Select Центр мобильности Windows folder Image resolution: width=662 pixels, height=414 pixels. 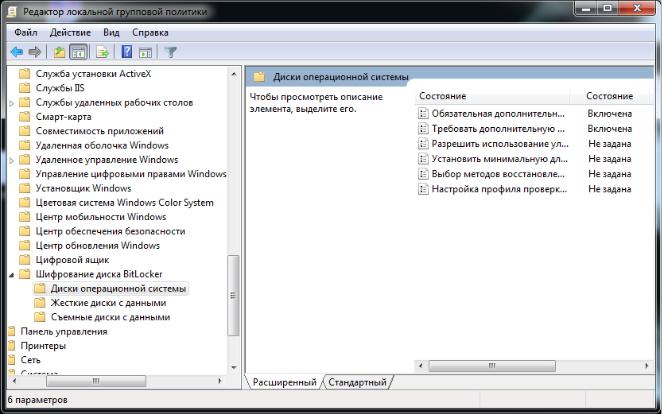coord(101,217)
